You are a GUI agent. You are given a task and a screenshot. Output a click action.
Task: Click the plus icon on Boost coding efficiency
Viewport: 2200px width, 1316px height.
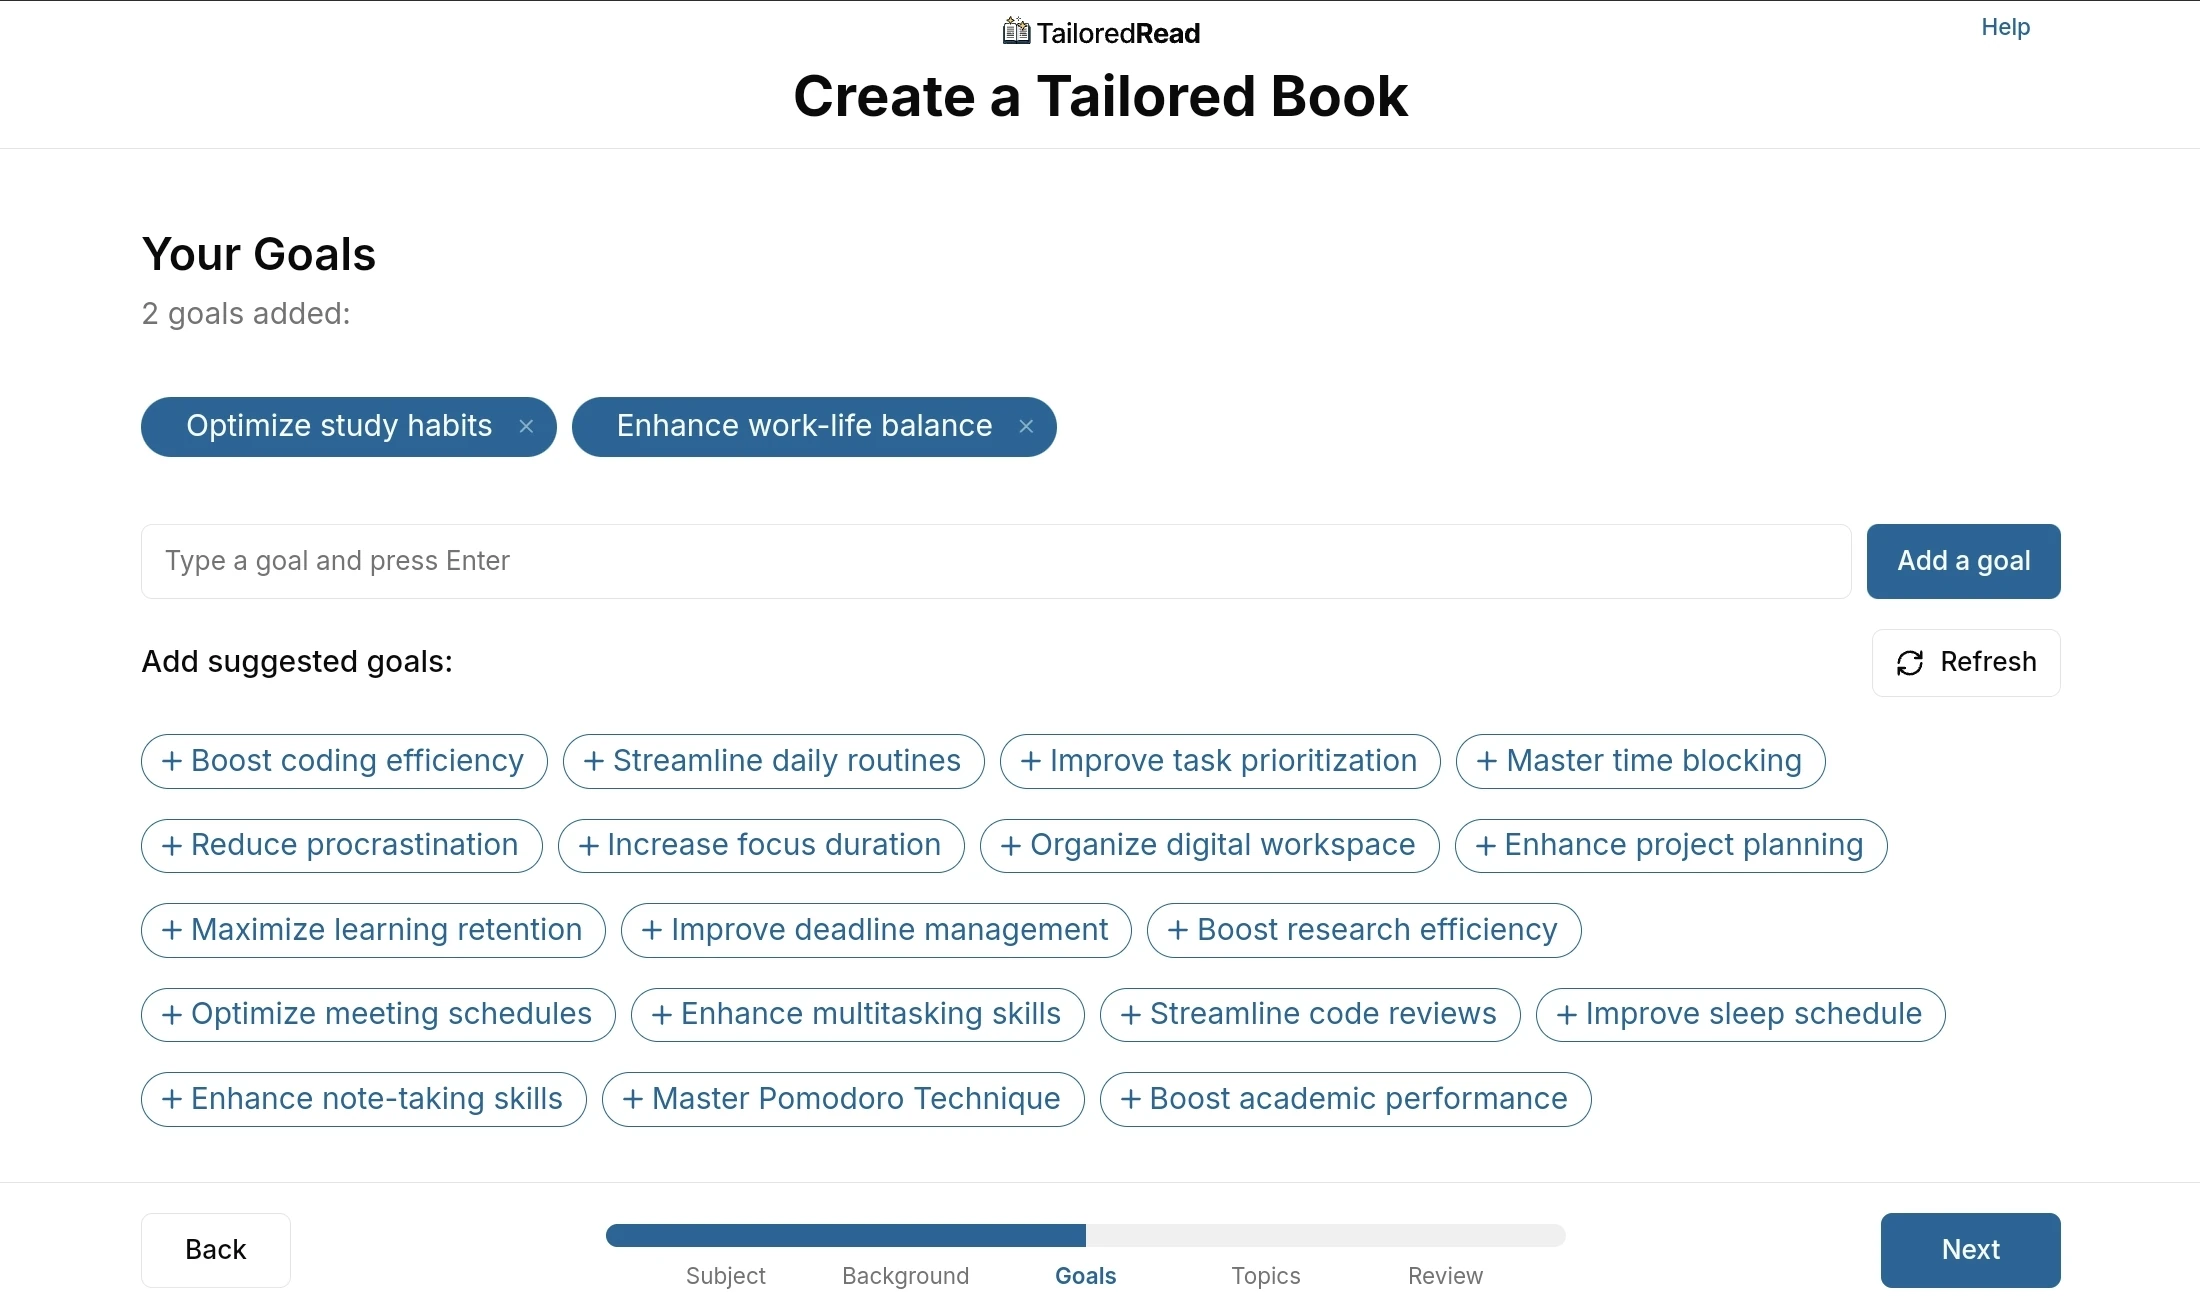[172, 762]
